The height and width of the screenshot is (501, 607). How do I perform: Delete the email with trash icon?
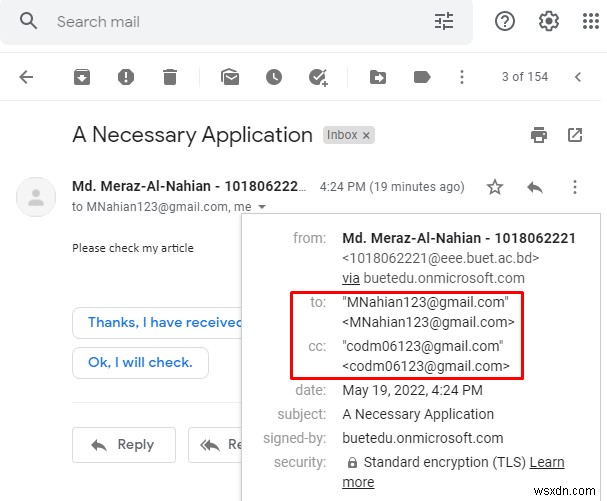point(170,77)
